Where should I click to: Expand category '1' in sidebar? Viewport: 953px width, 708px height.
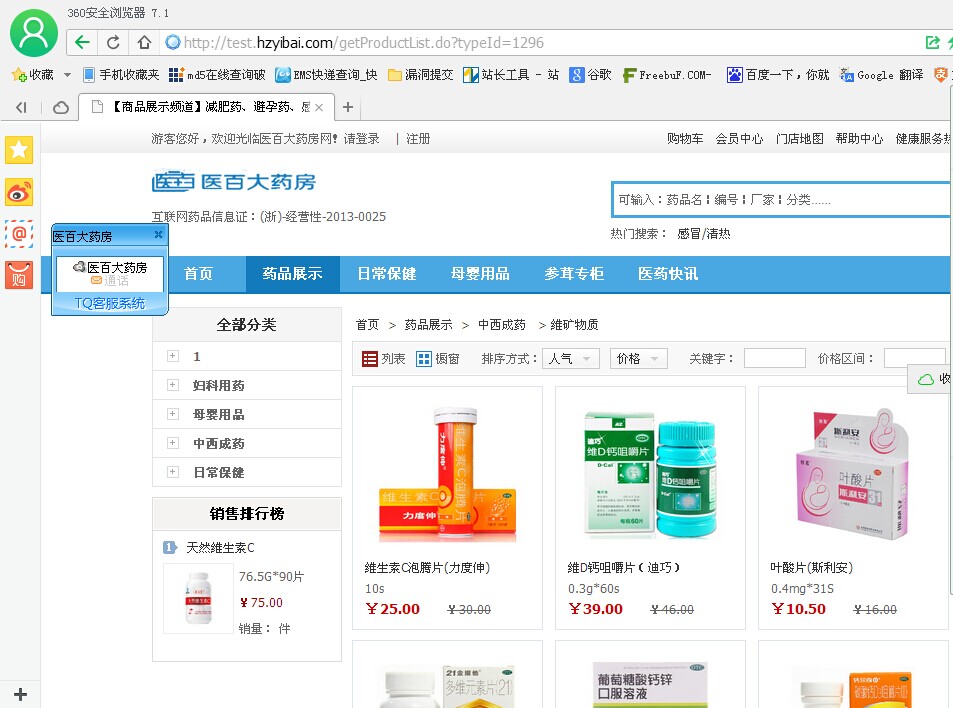coord(173,356)
